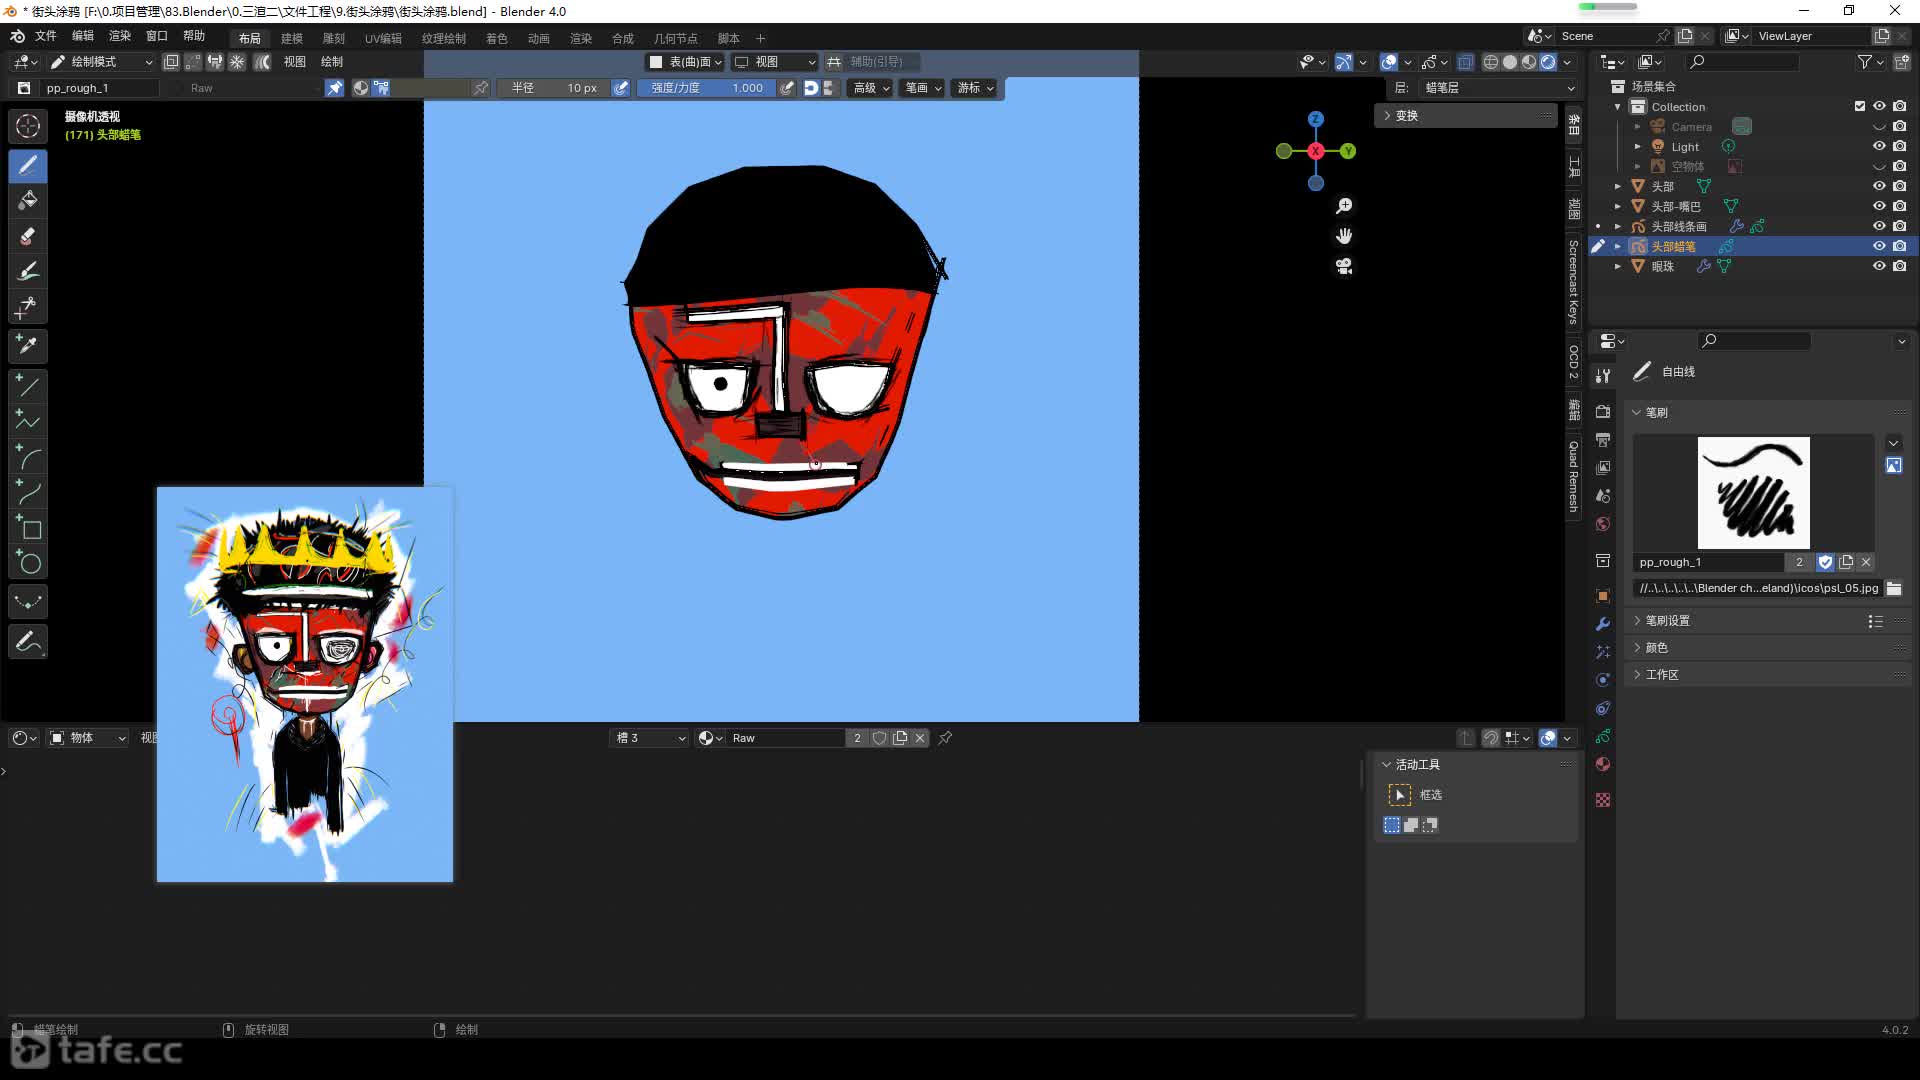Image resolution: width=1920 pixels, height=1080 pixels.
Task: Switch to 建模 workspace tab
Action: 292,38
